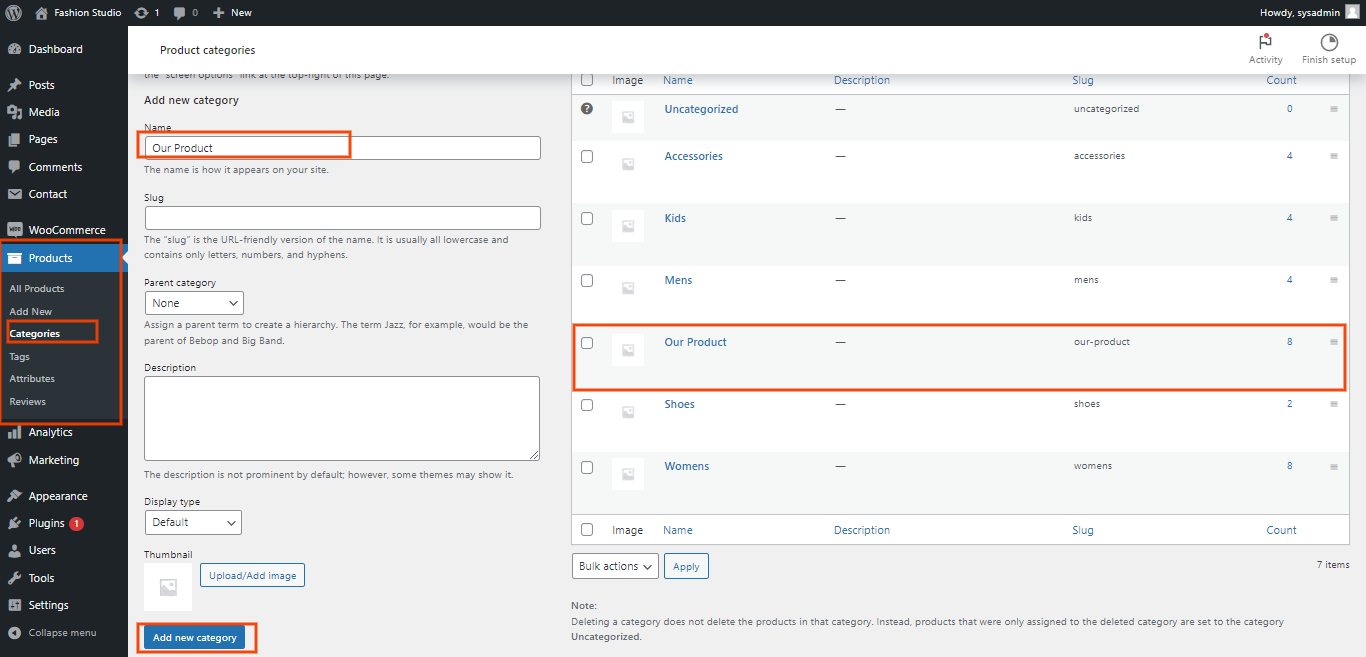Screen dimensions: 1366x657
Task: Click the help icon beside Uncategorized
Action: tap(587, 108)
